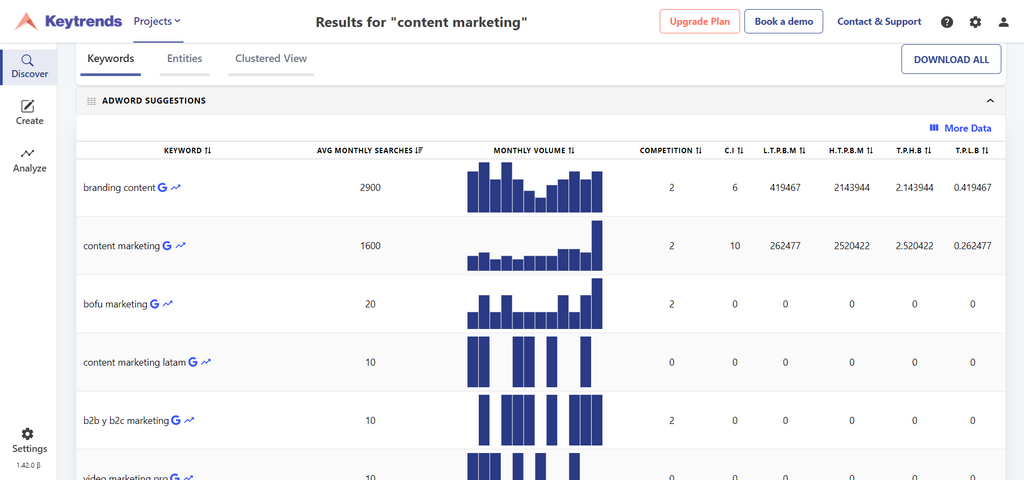The width and height of the screenshot is (1024, 480).
Task: Select the 'bofu marketing' keyword text
Action: [x=116, y=304]
